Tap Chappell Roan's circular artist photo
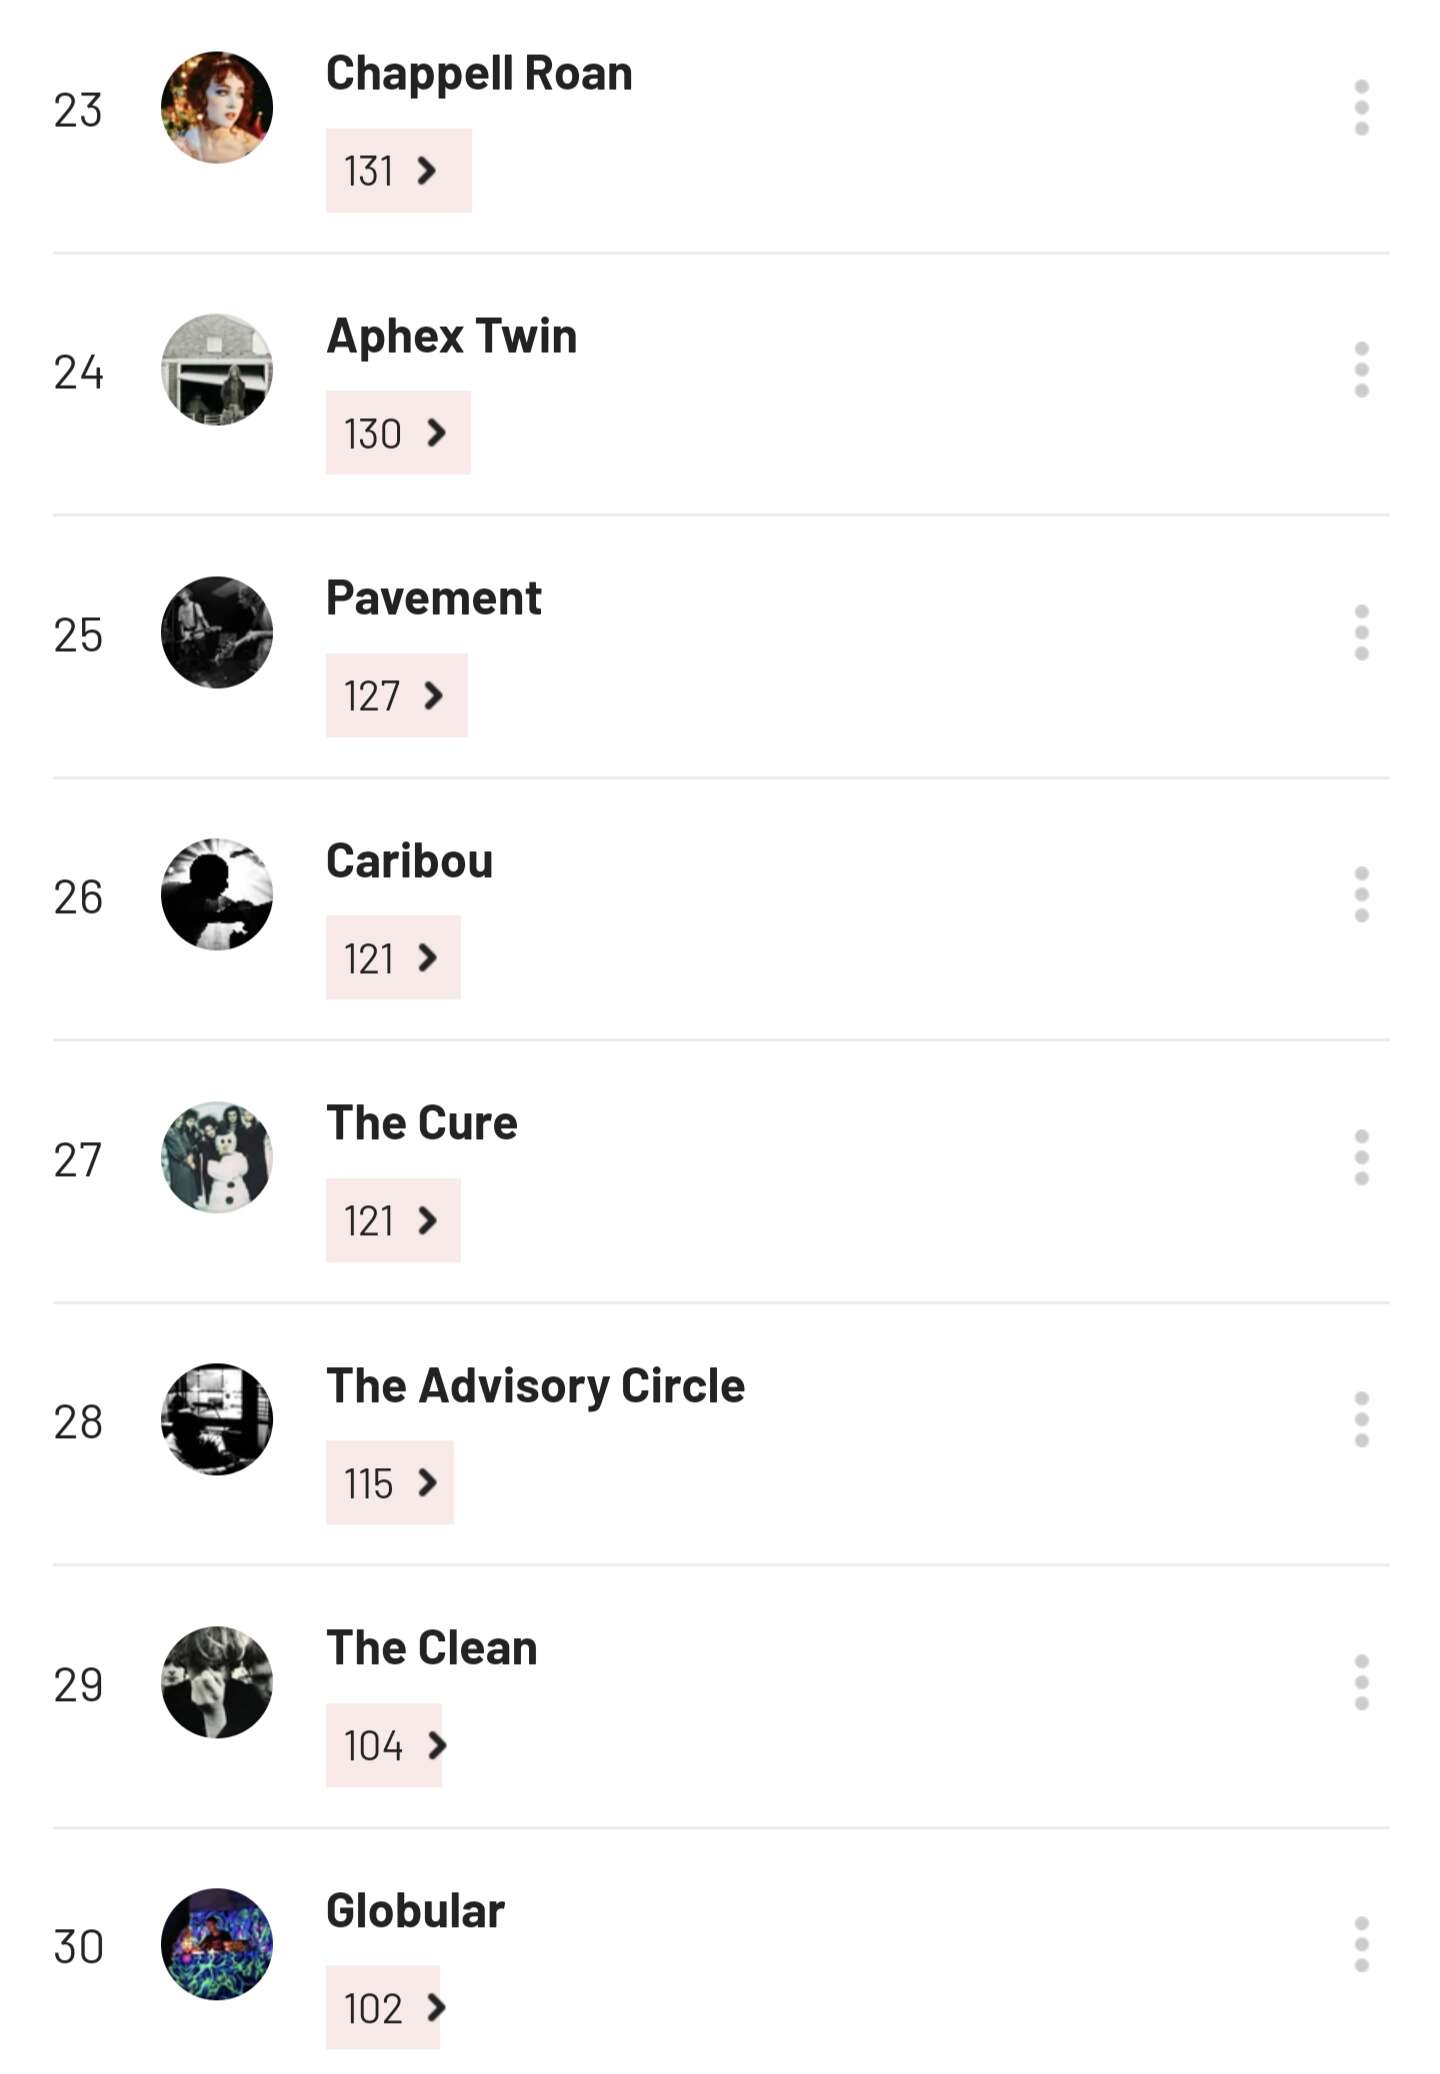The image size is (1440, 2074). pyautogui.click(x=217, y=108)
